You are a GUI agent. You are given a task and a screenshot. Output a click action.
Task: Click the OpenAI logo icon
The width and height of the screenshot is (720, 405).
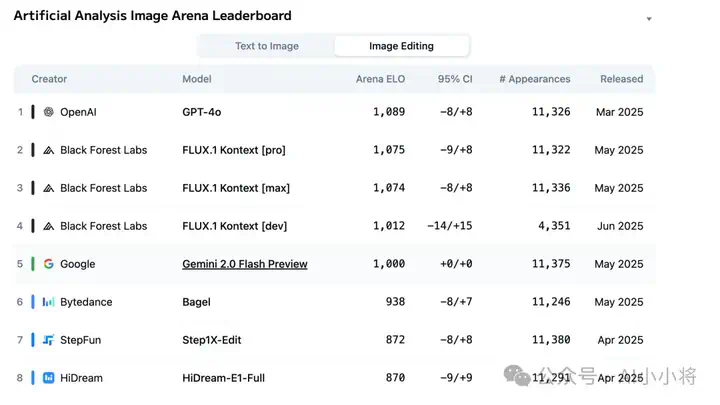pos(49,112)
